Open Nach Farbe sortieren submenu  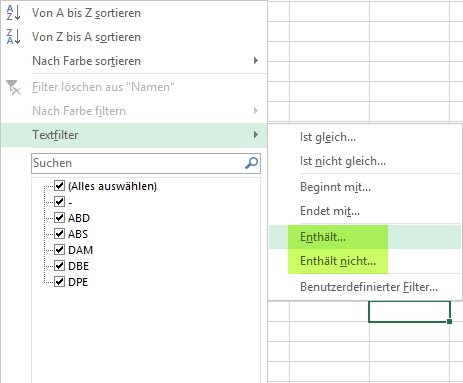[x=134, y=61]
